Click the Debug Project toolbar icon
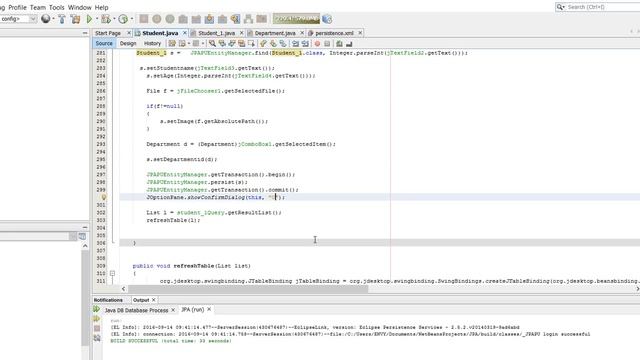640x360 pixels. 106,19
